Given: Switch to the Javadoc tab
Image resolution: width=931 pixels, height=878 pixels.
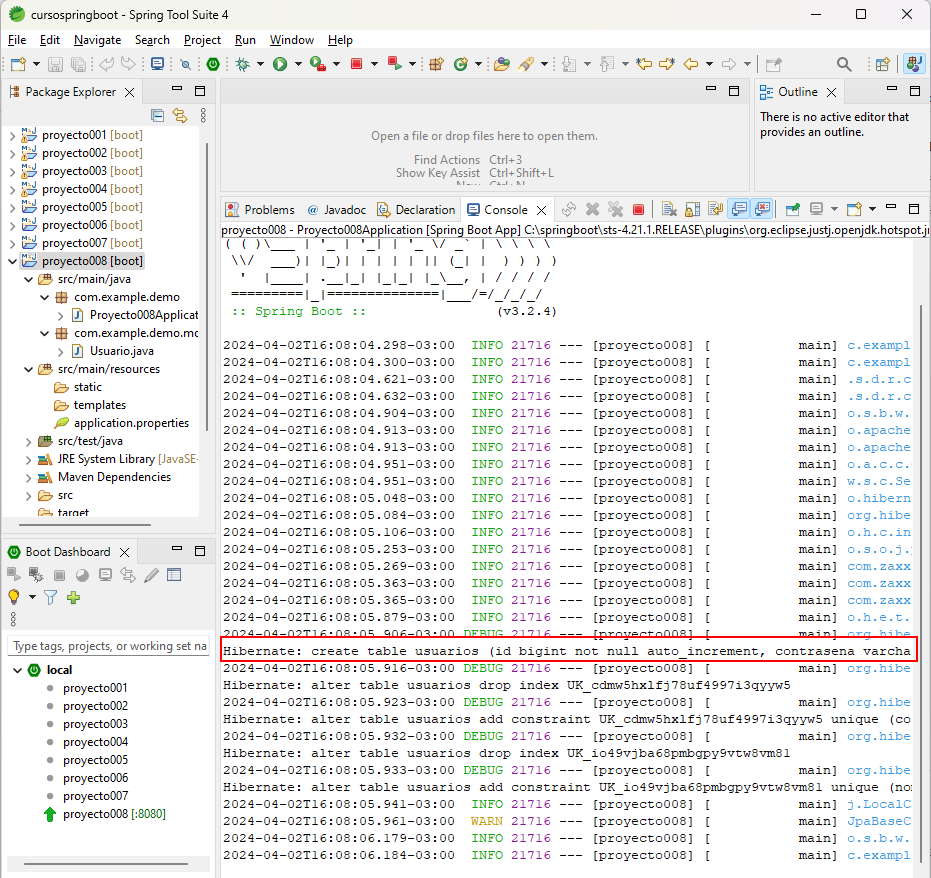Looking at the screenshot, I should (x=337, y=210).
